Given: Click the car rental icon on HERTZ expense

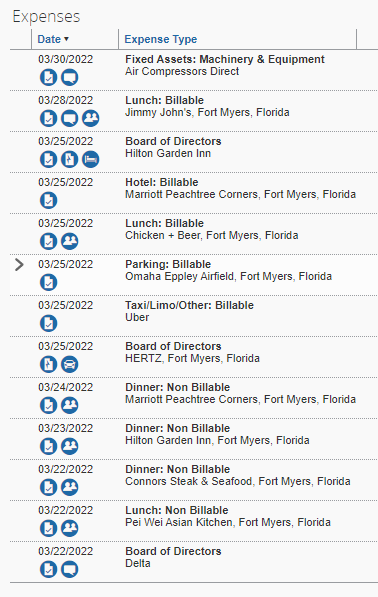Looking at the screenshot, I should click(70, 364).
